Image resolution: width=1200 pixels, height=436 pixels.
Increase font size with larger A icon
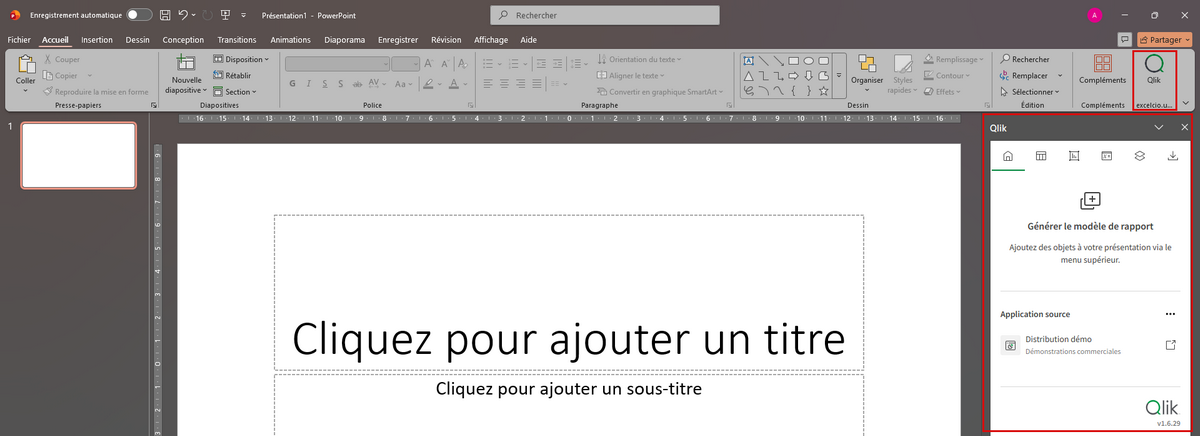coord(431,63)
